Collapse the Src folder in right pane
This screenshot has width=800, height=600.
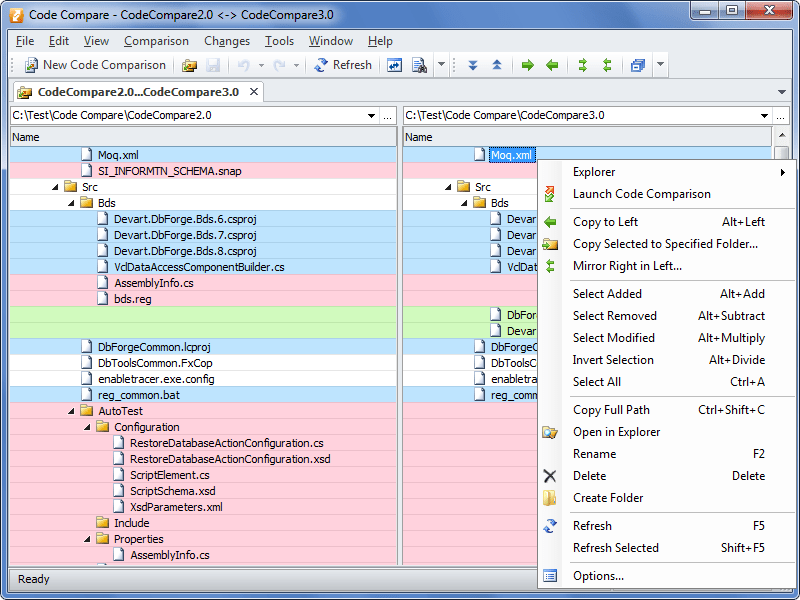448,187
